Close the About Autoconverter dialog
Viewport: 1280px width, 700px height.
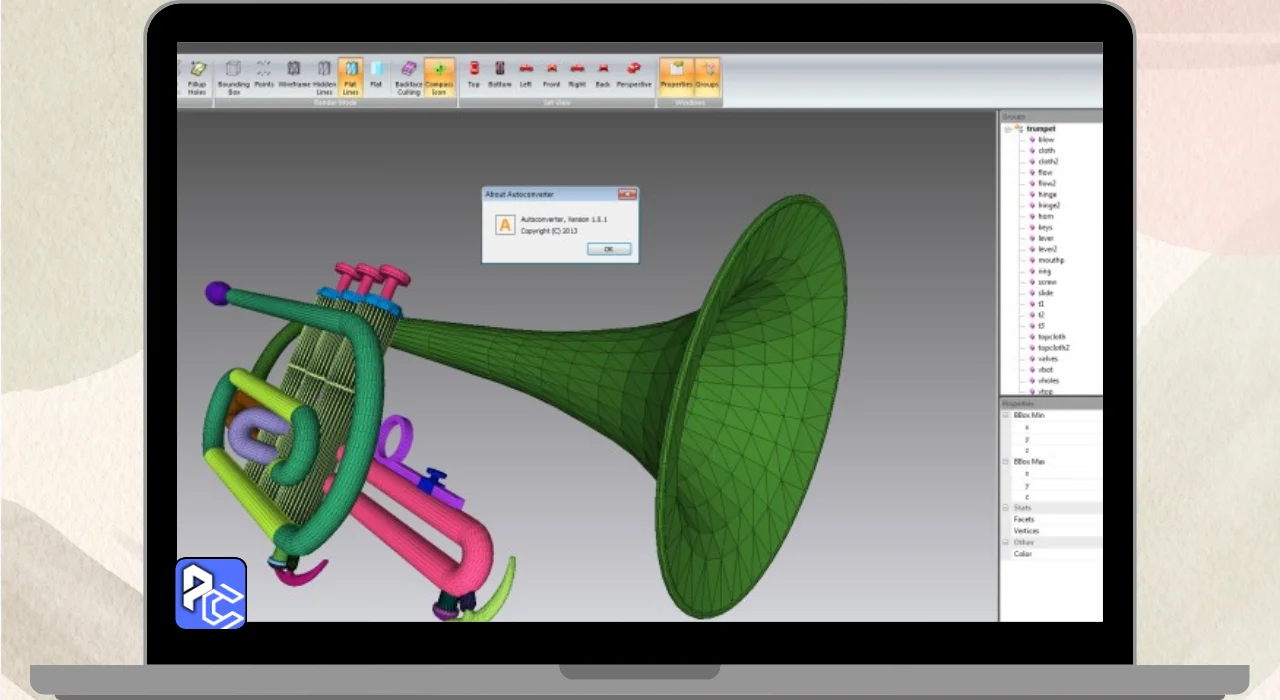coord(627,194)
